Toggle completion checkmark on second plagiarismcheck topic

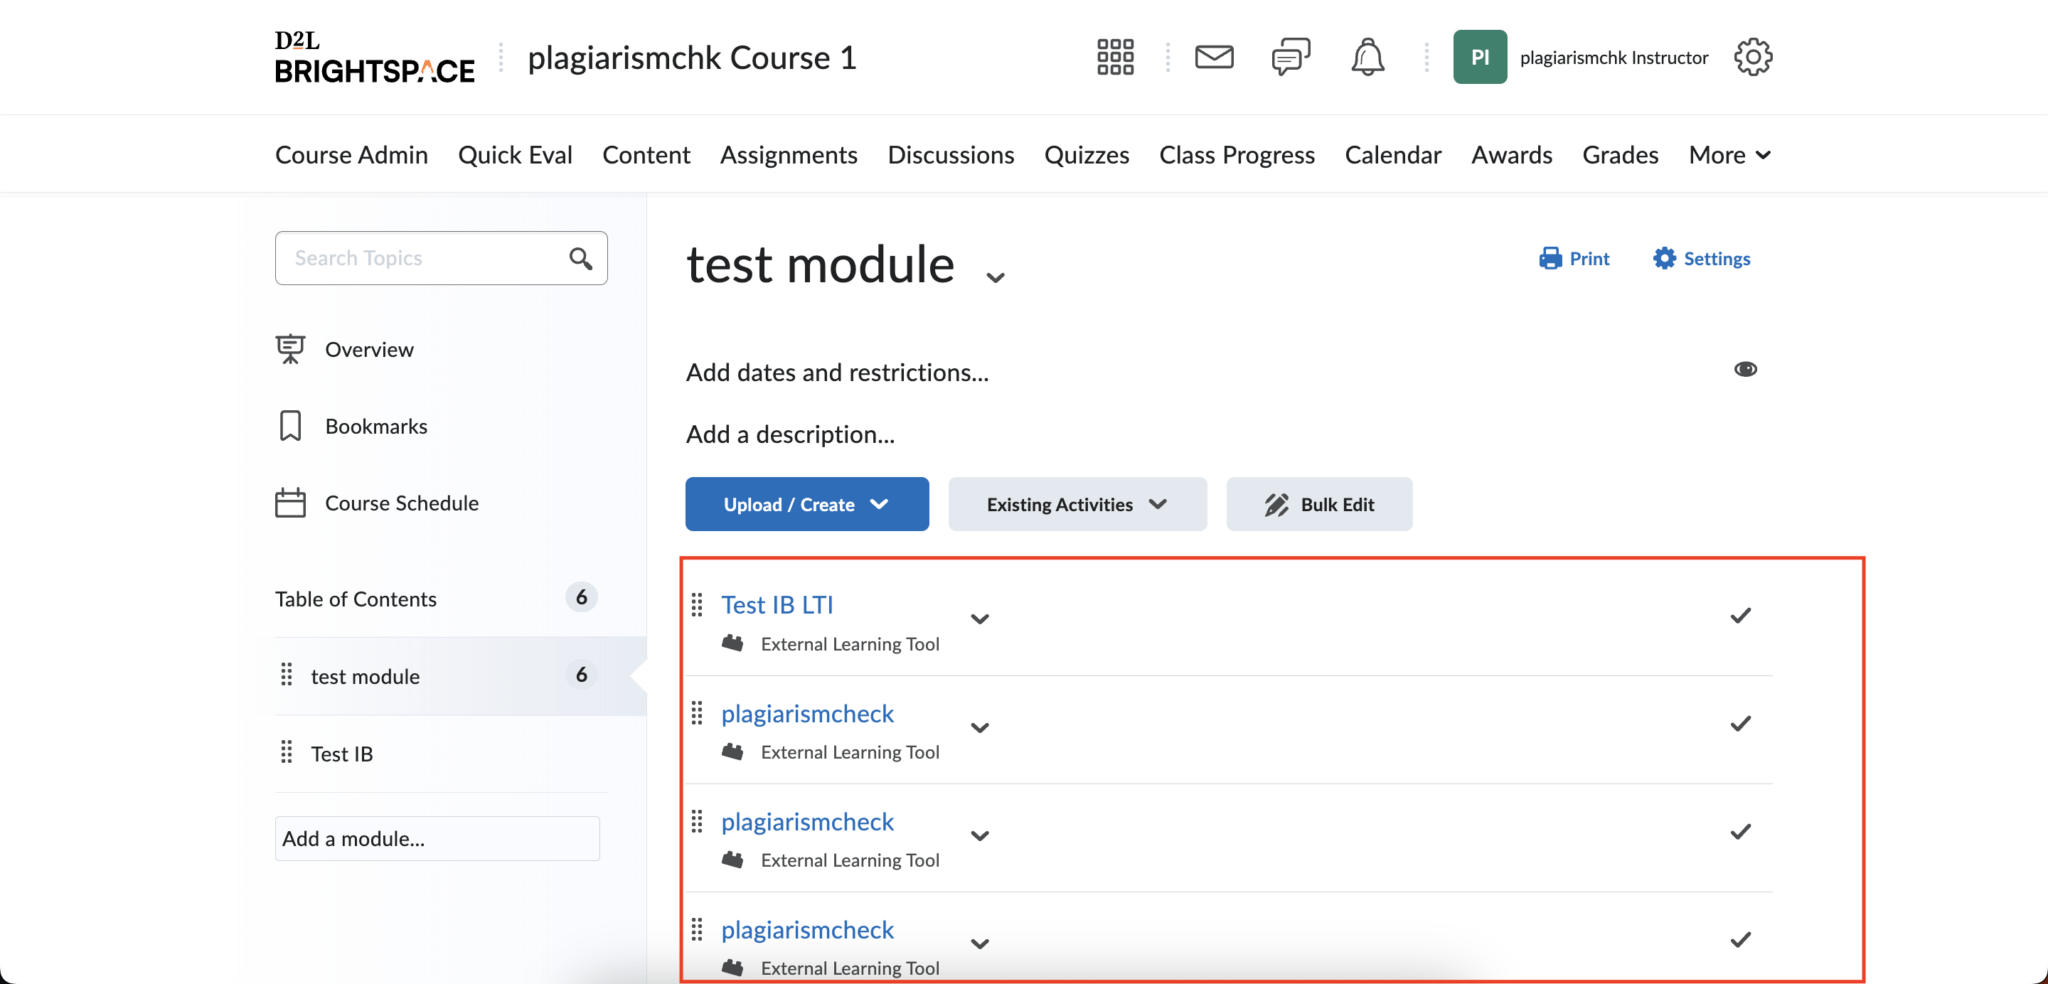1740,831
